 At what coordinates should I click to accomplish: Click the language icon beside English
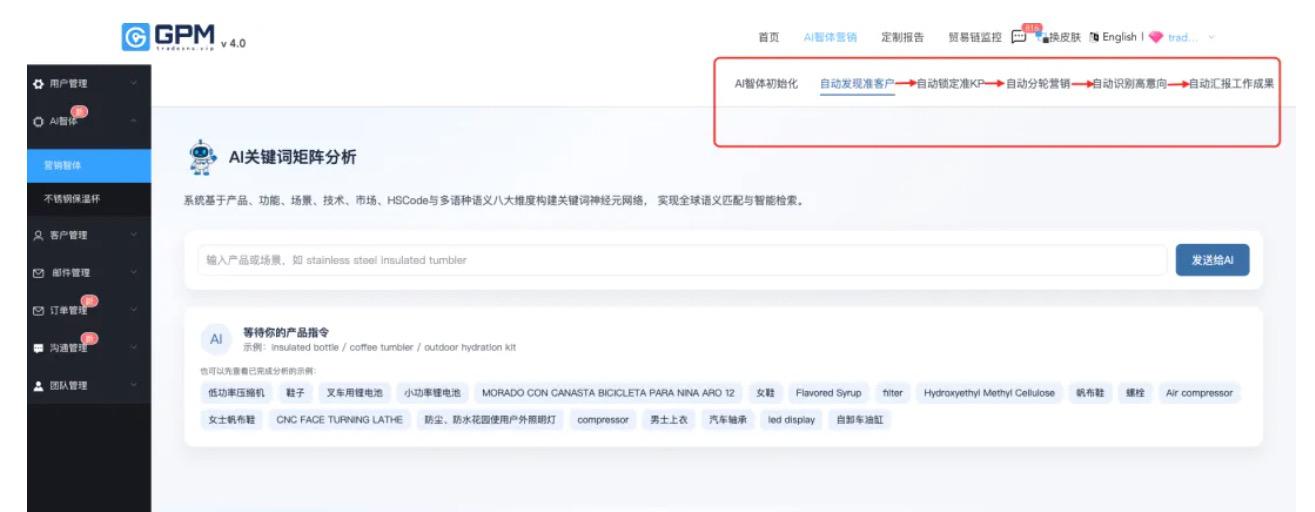click(1092, 37)
